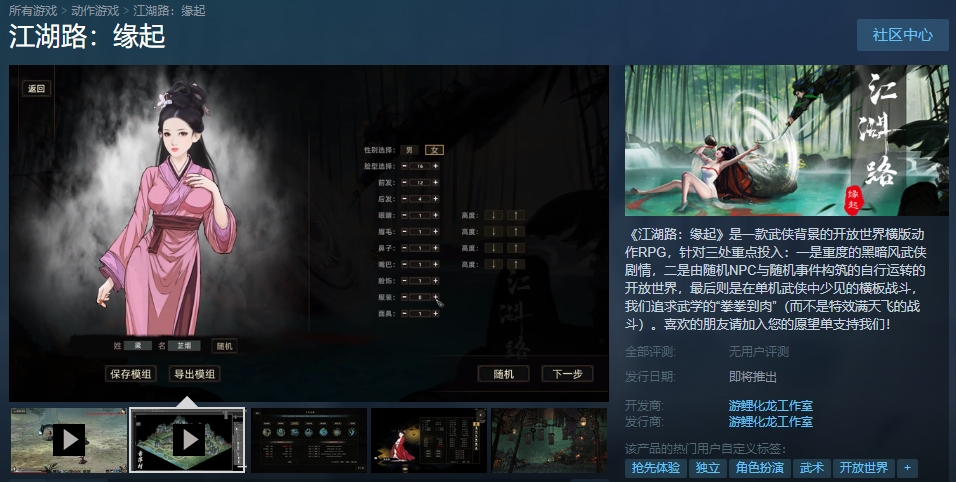Click the plus icon for 脸饰

click(x=435, y=281)
